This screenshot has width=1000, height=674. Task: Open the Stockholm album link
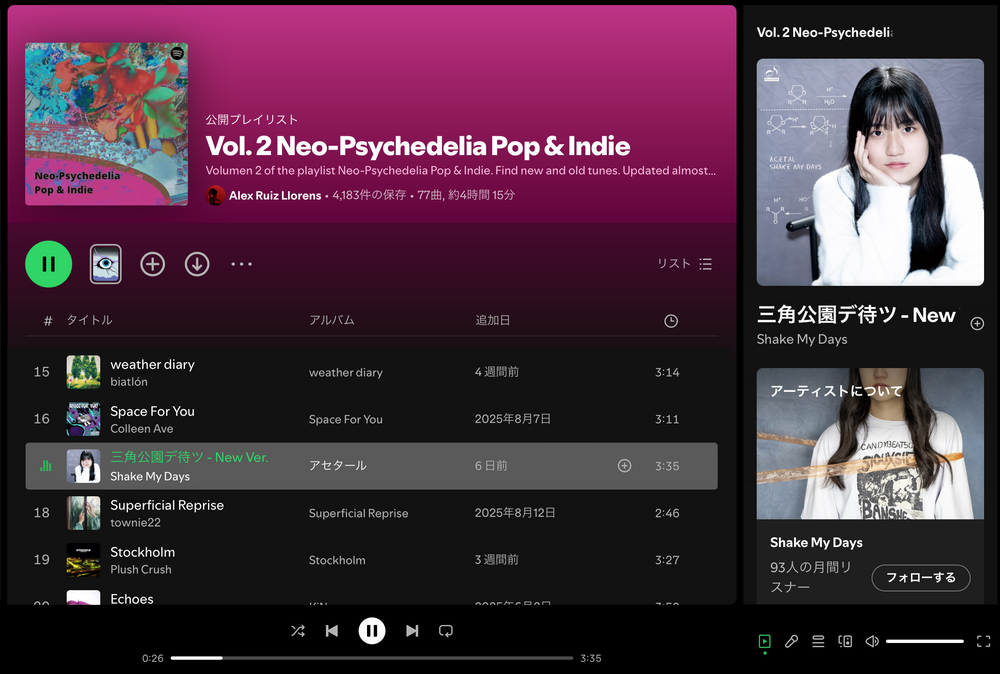337,560
